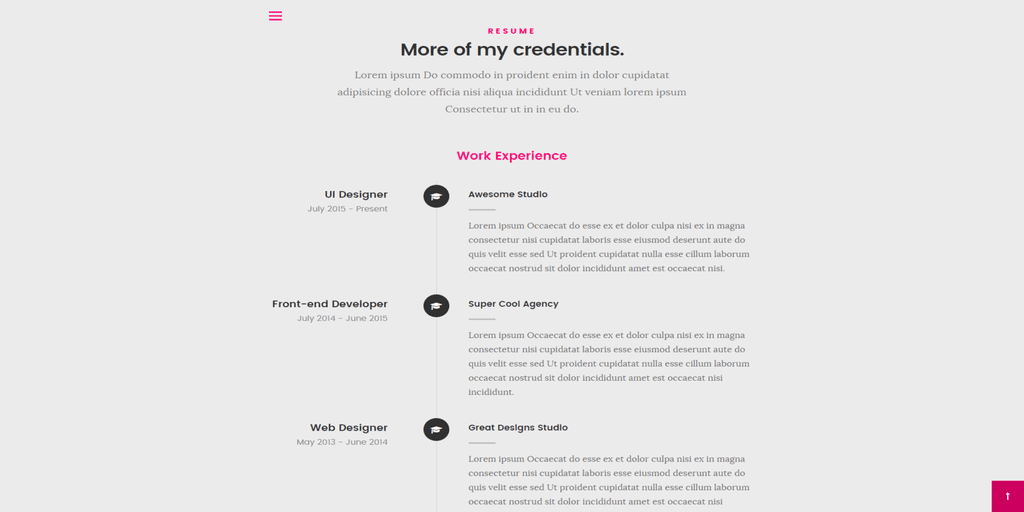Click the intro paragraph under the headline
The image size is (1024, 512).
(x=512, y=92)
